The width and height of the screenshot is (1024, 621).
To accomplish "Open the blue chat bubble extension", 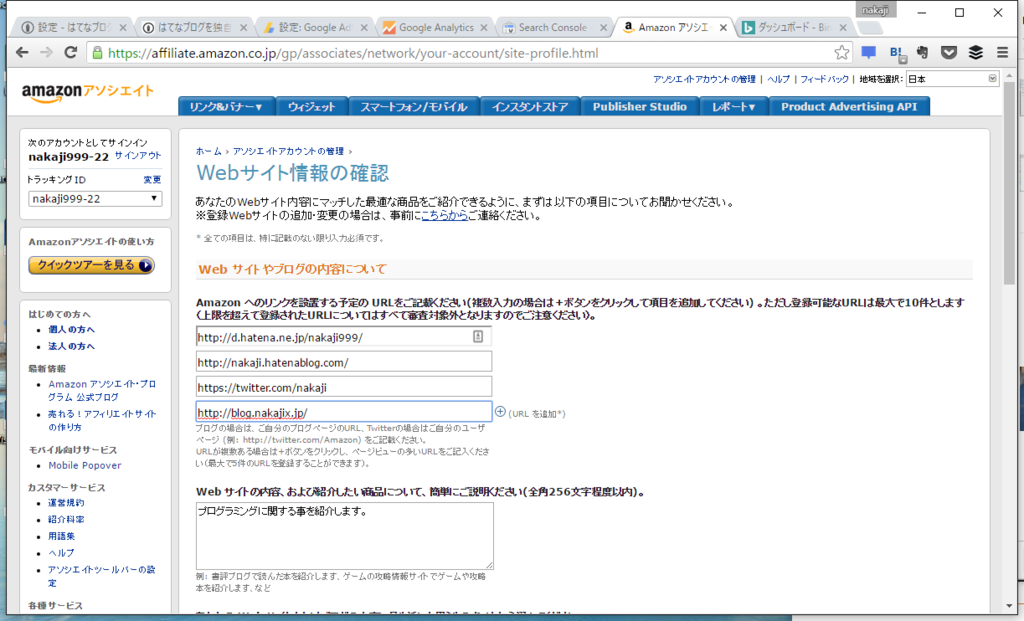I will tap(869, 52).
